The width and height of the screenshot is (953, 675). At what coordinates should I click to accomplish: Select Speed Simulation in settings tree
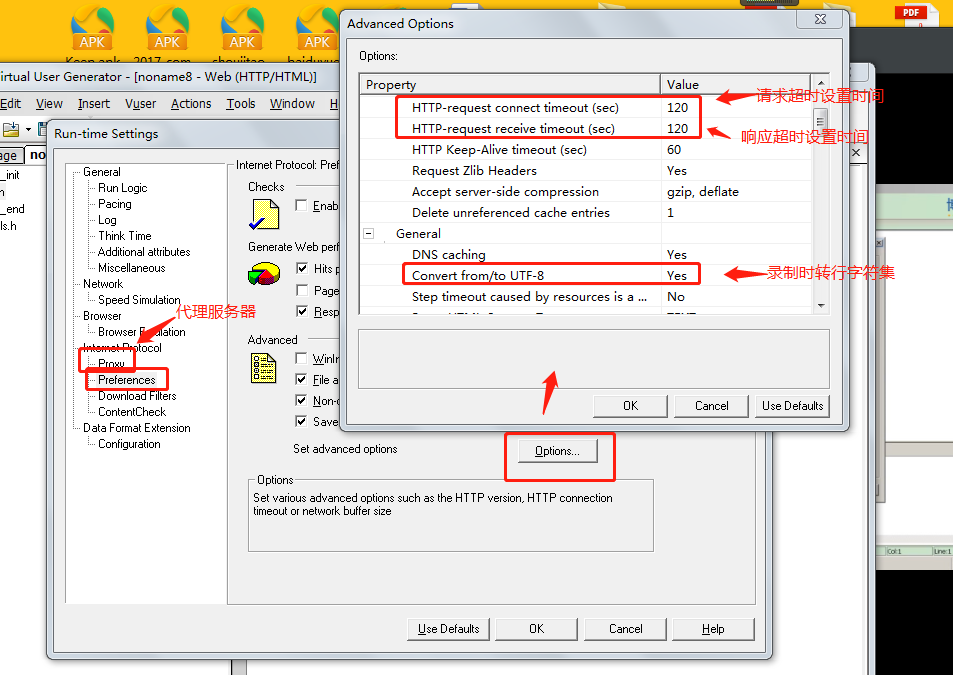tap(139, 300)
